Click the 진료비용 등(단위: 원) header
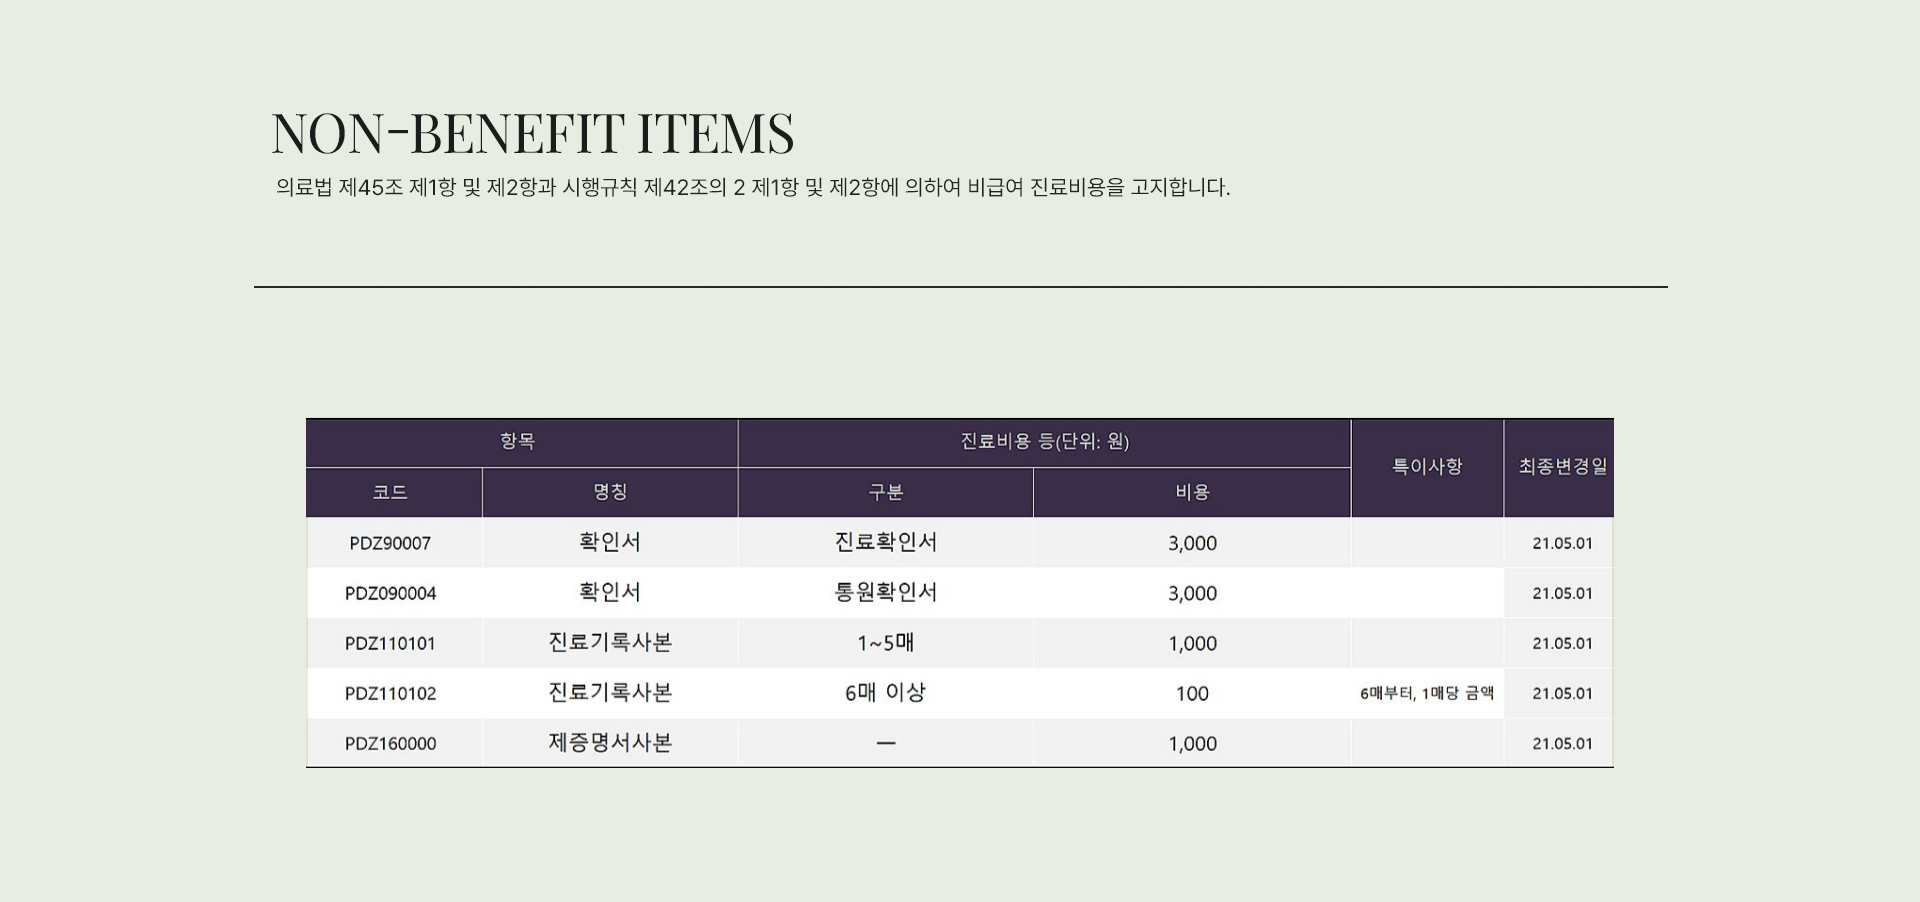 pyautogui.click(x=1044, y=442)
